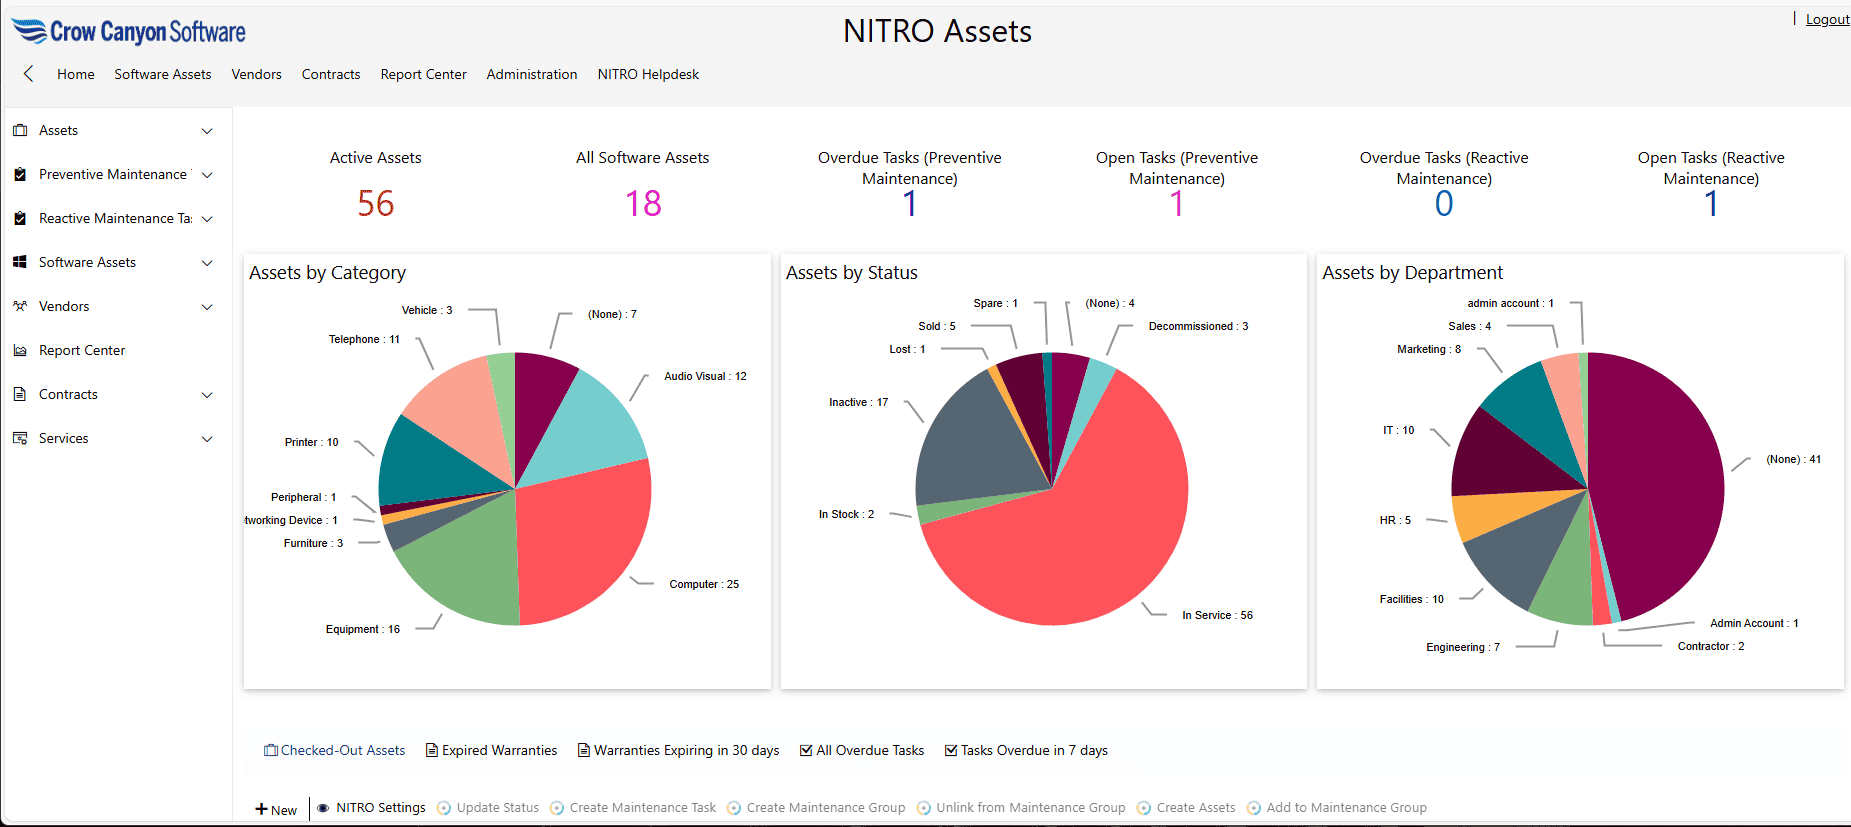The image size is (1851, 827).
Task: Click the Assets briefcase icon in sidebar
Action: 20,130
